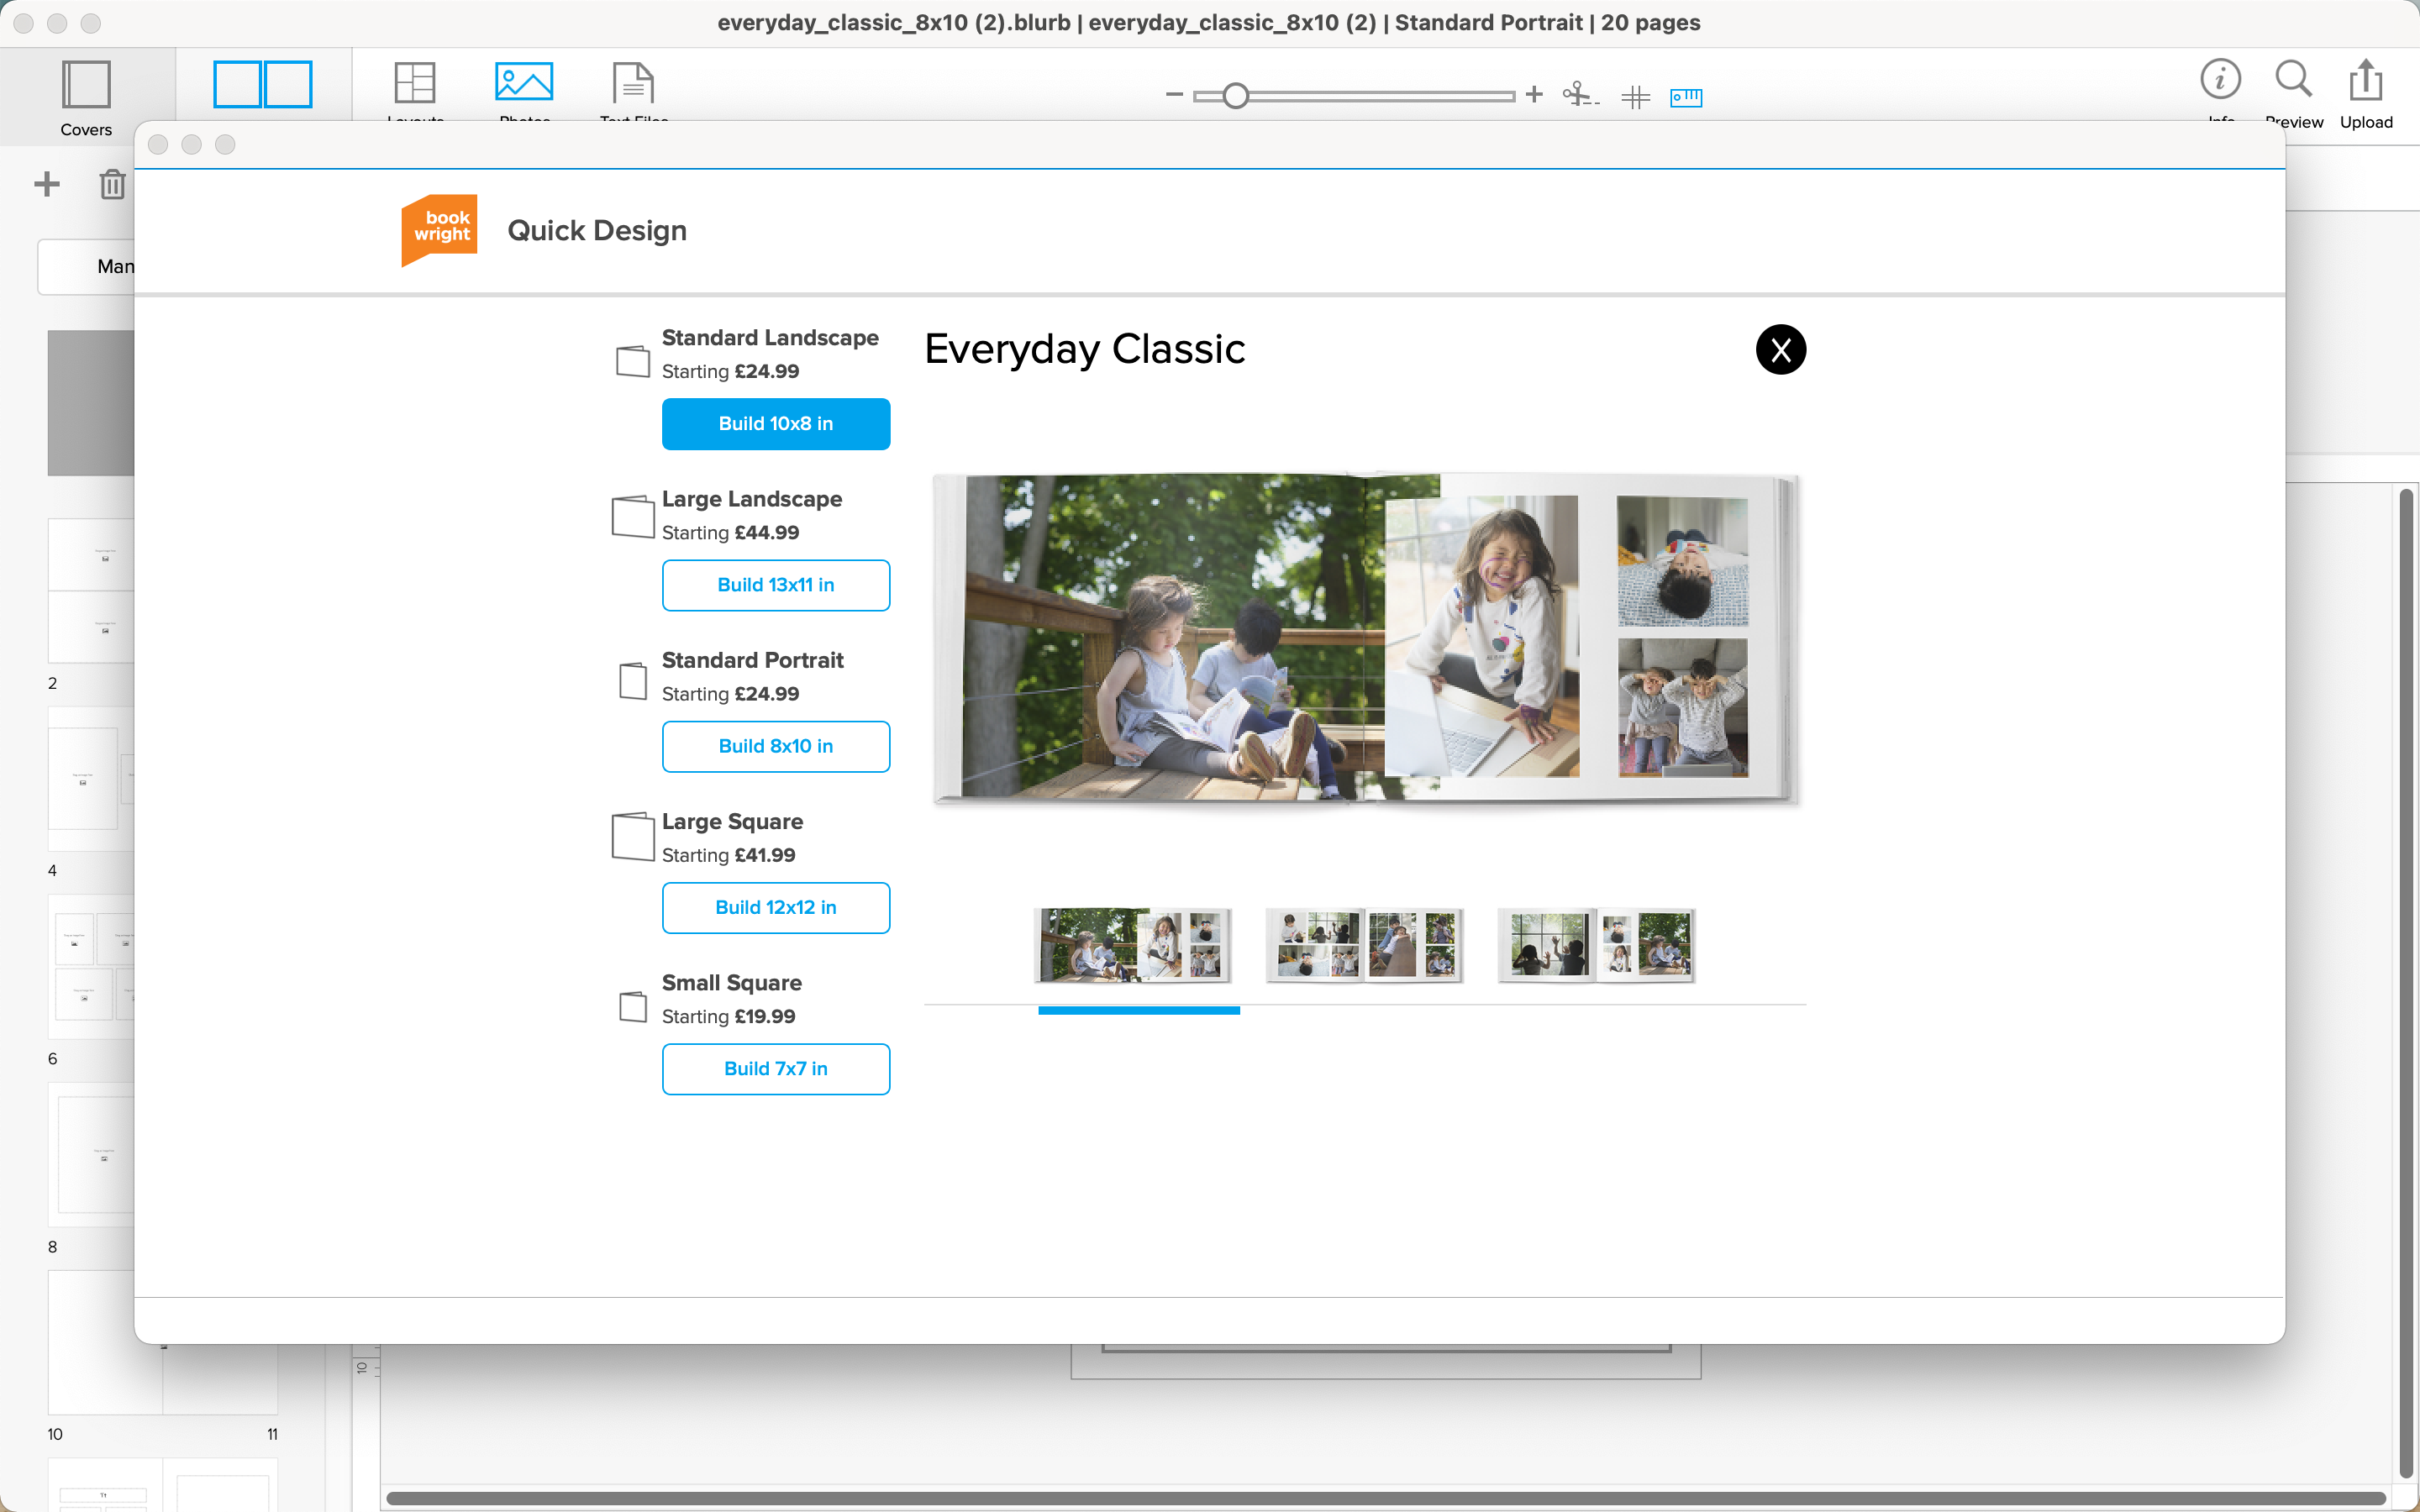Click Build 13x11 in button

point(776,585)
